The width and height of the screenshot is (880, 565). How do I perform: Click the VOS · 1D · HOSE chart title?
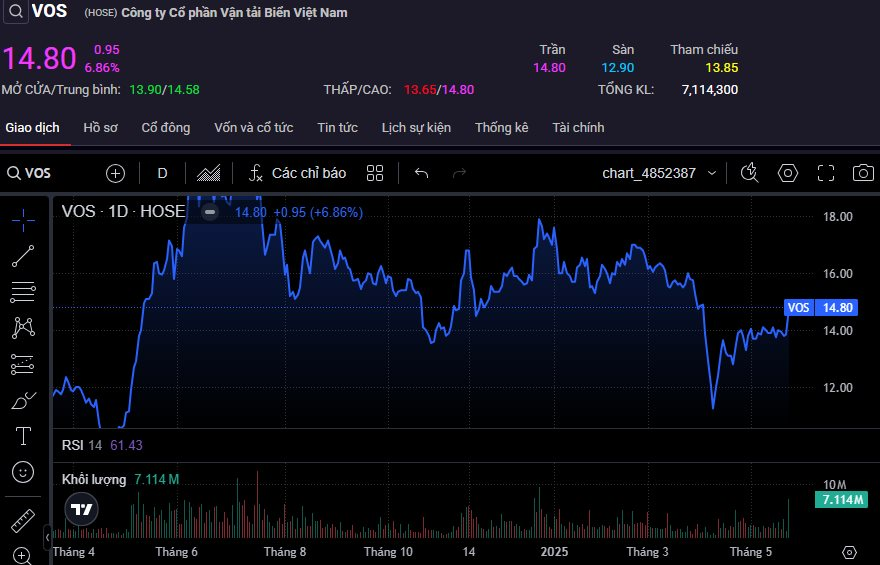pyautogui.click(x=123, y=212)
